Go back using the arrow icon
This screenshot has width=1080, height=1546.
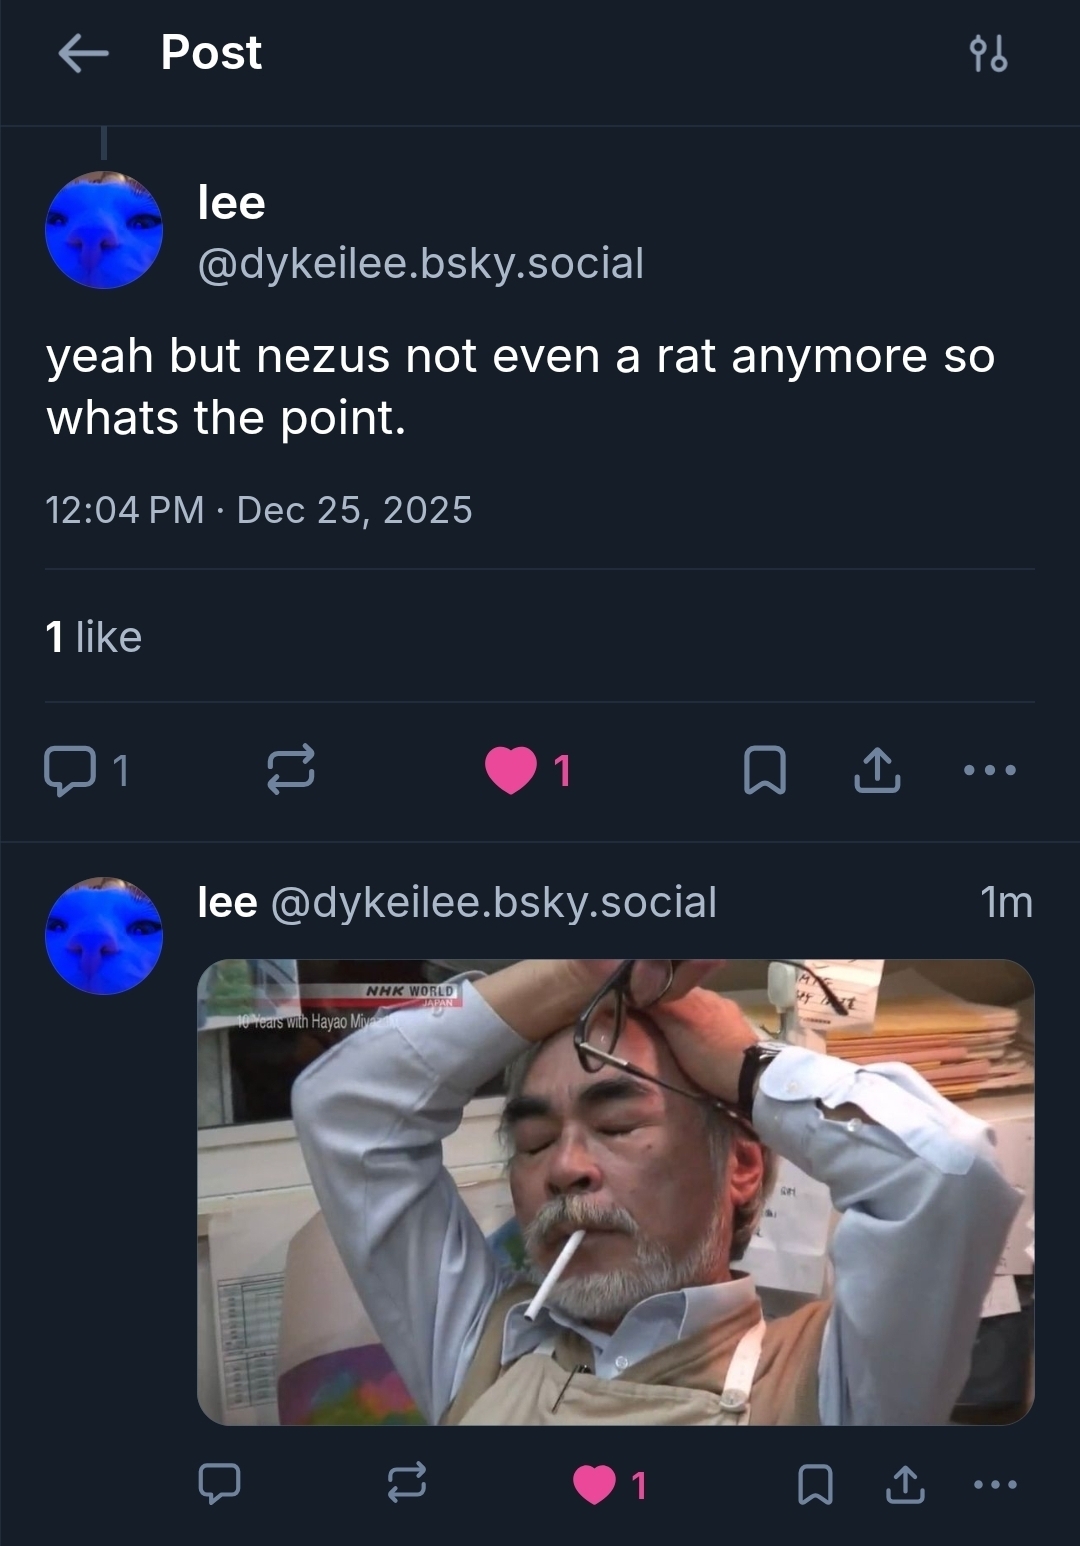84,53
